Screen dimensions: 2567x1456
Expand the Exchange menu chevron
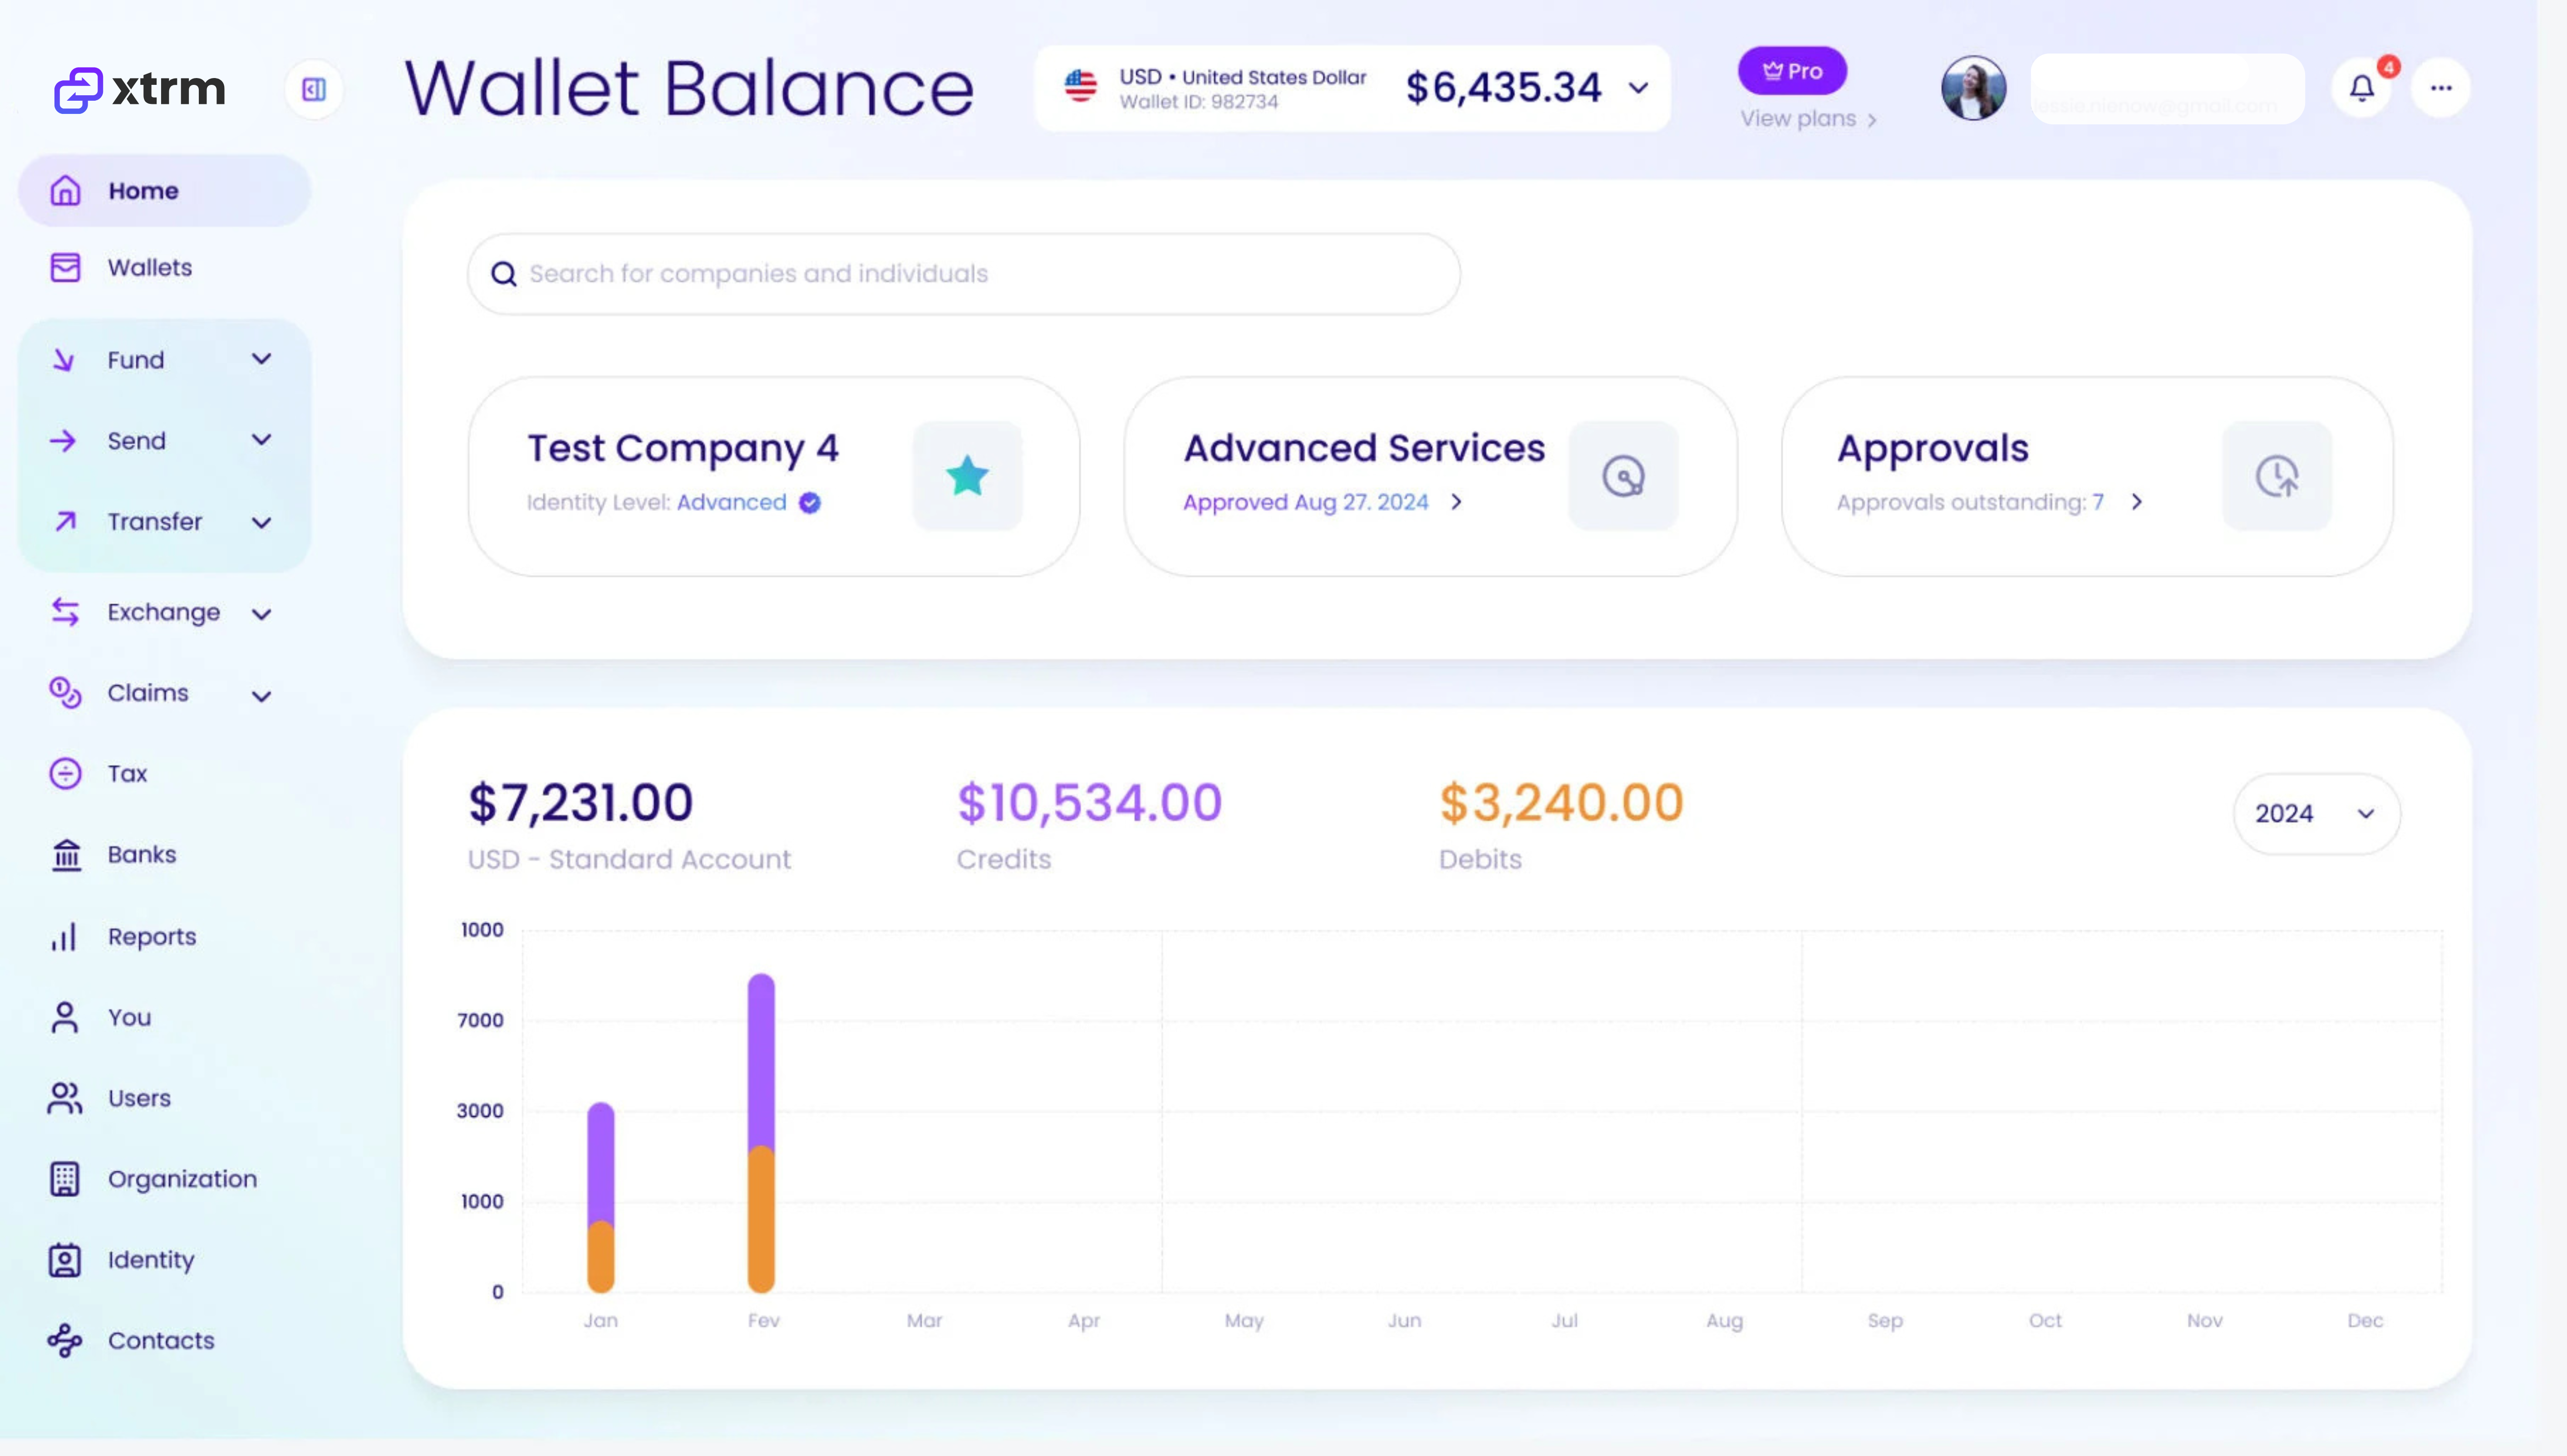click(261, 614)
